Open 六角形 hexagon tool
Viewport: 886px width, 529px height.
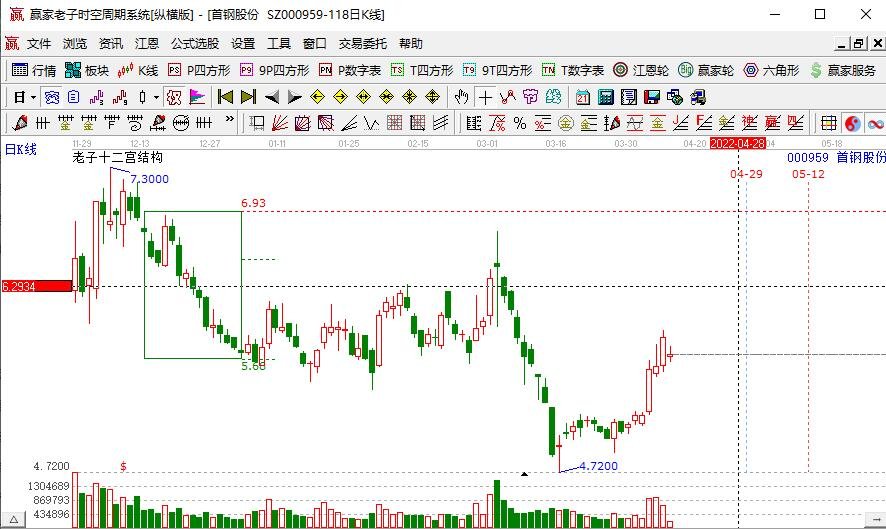pos(771,70)
